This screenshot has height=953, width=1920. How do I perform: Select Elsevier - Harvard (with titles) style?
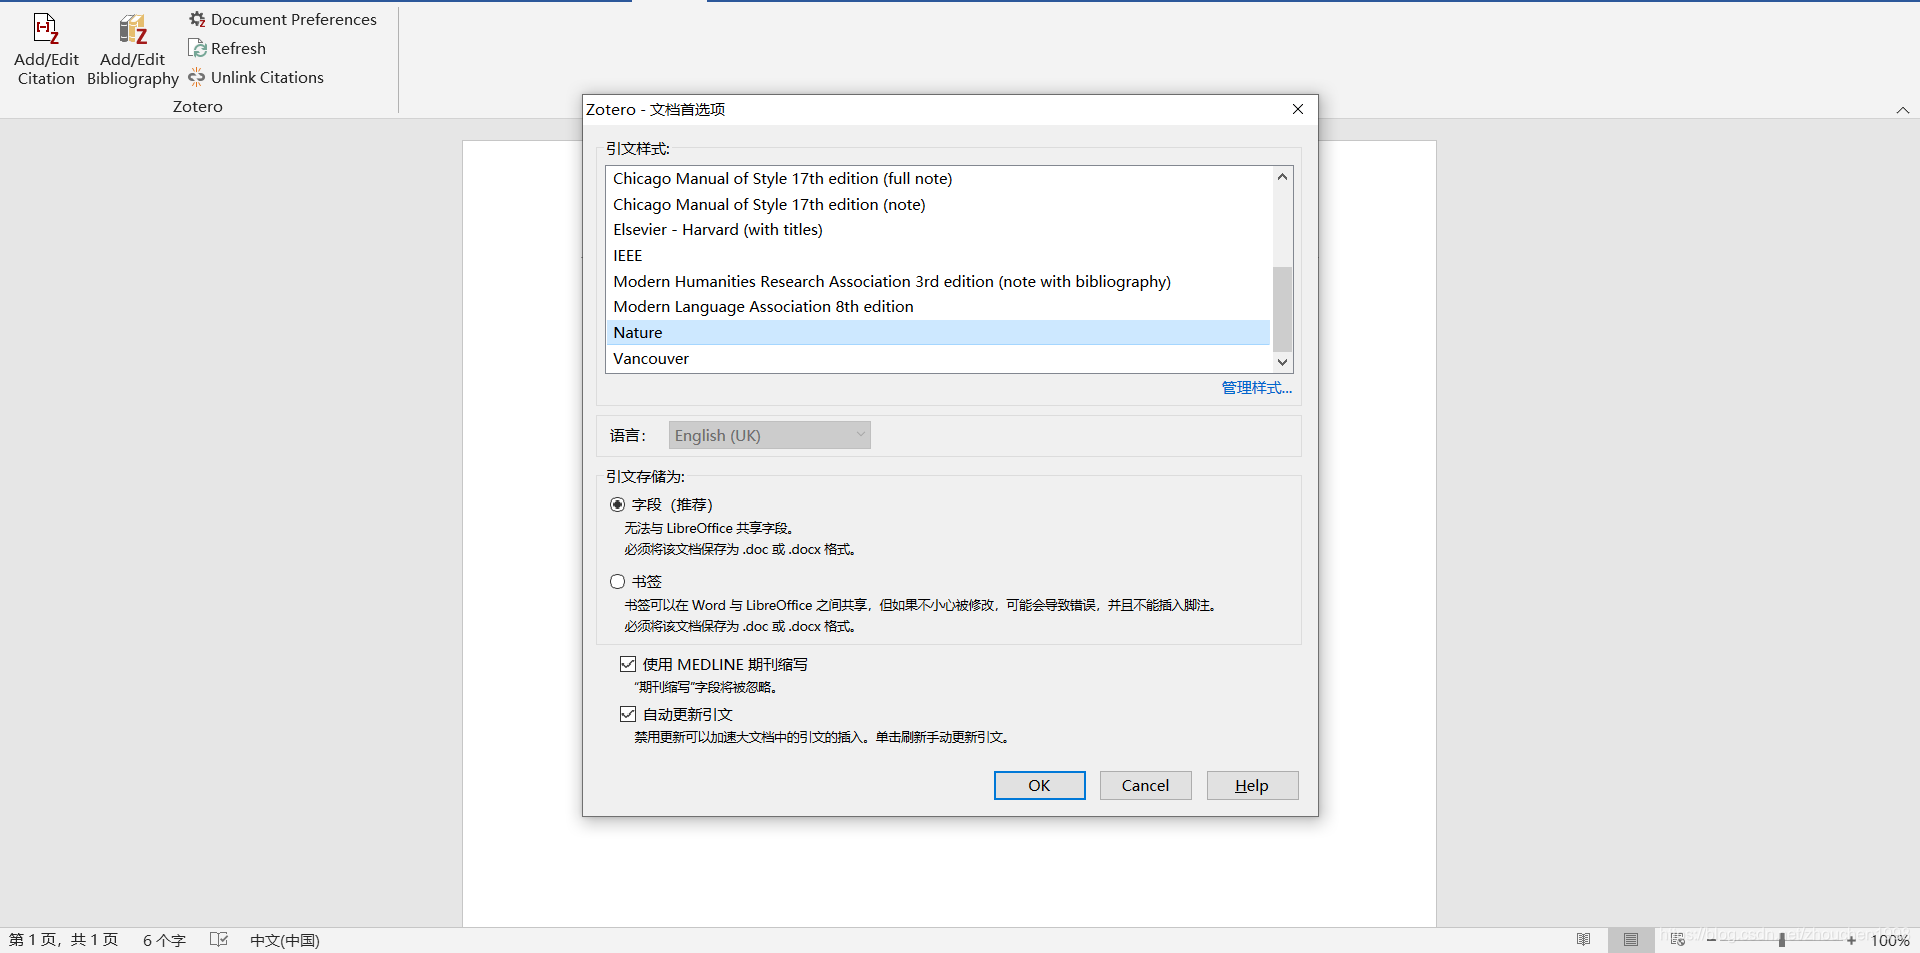pos(938,229)
